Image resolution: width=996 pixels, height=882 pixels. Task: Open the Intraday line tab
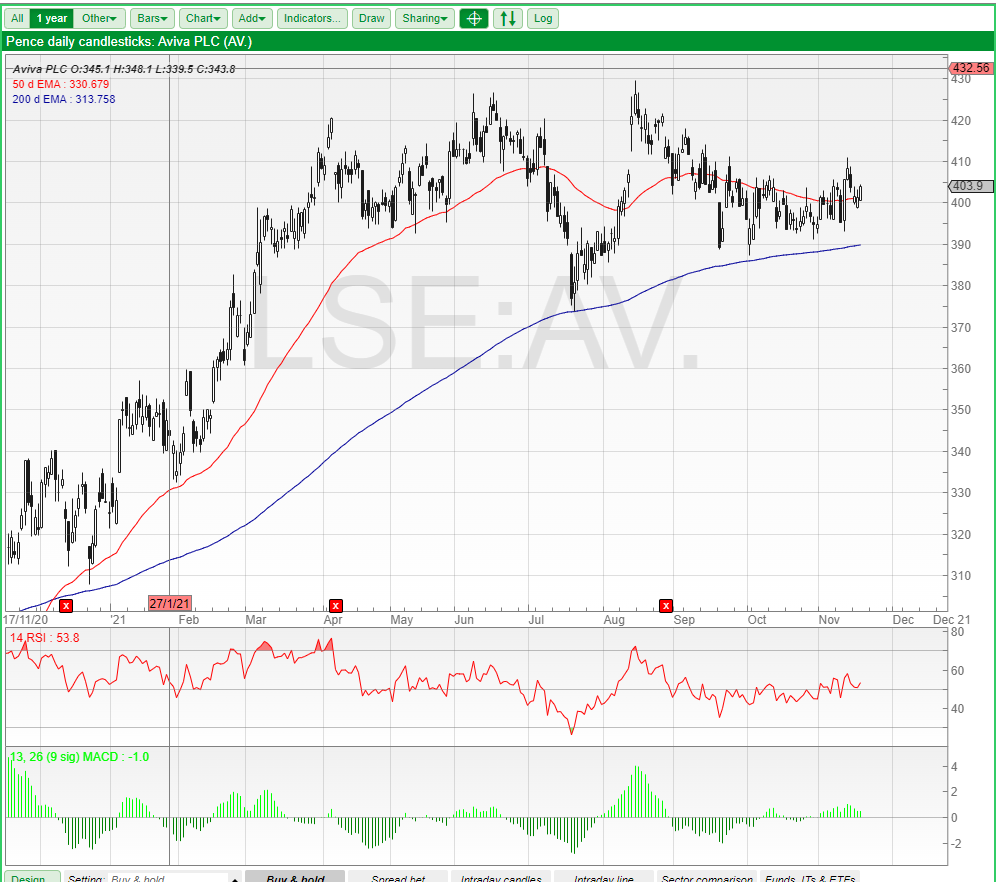[x=604, y=877]
